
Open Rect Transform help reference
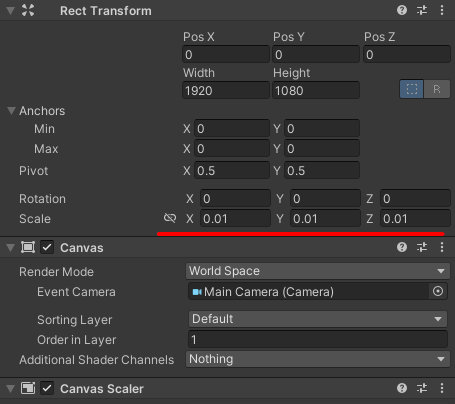pyautogui.click(x=402, y=10)
